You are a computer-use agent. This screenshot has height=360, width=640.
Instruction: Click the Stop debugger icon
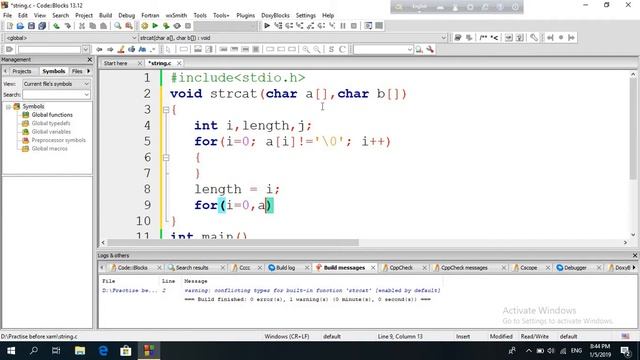coord(354,26)
